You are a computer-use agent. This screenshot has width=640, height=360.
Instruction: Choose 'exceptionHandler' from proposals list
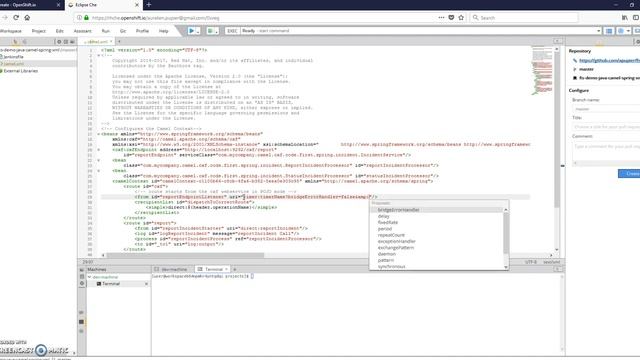click(436, 241)
